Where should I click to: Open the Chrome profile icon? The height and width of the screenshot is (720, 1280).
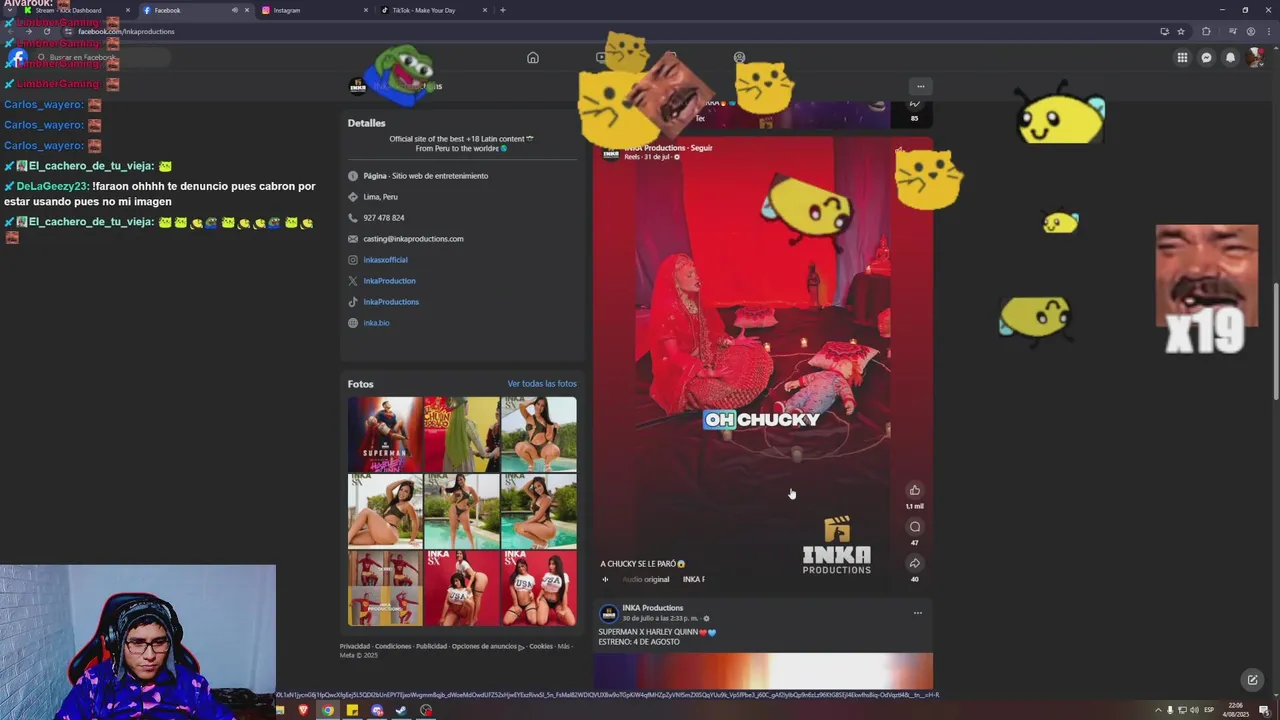click(1250, 31)
